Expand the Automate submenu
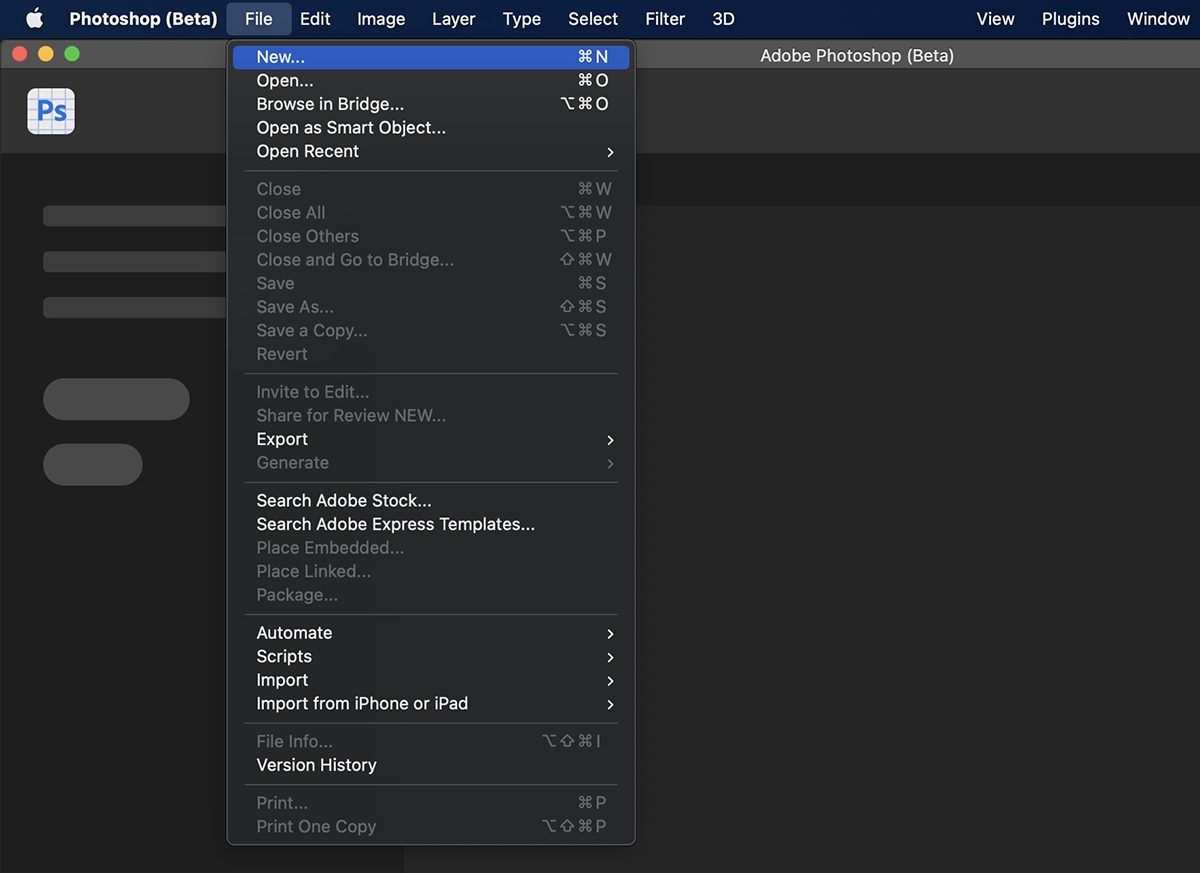 click(x=431, y=633)
